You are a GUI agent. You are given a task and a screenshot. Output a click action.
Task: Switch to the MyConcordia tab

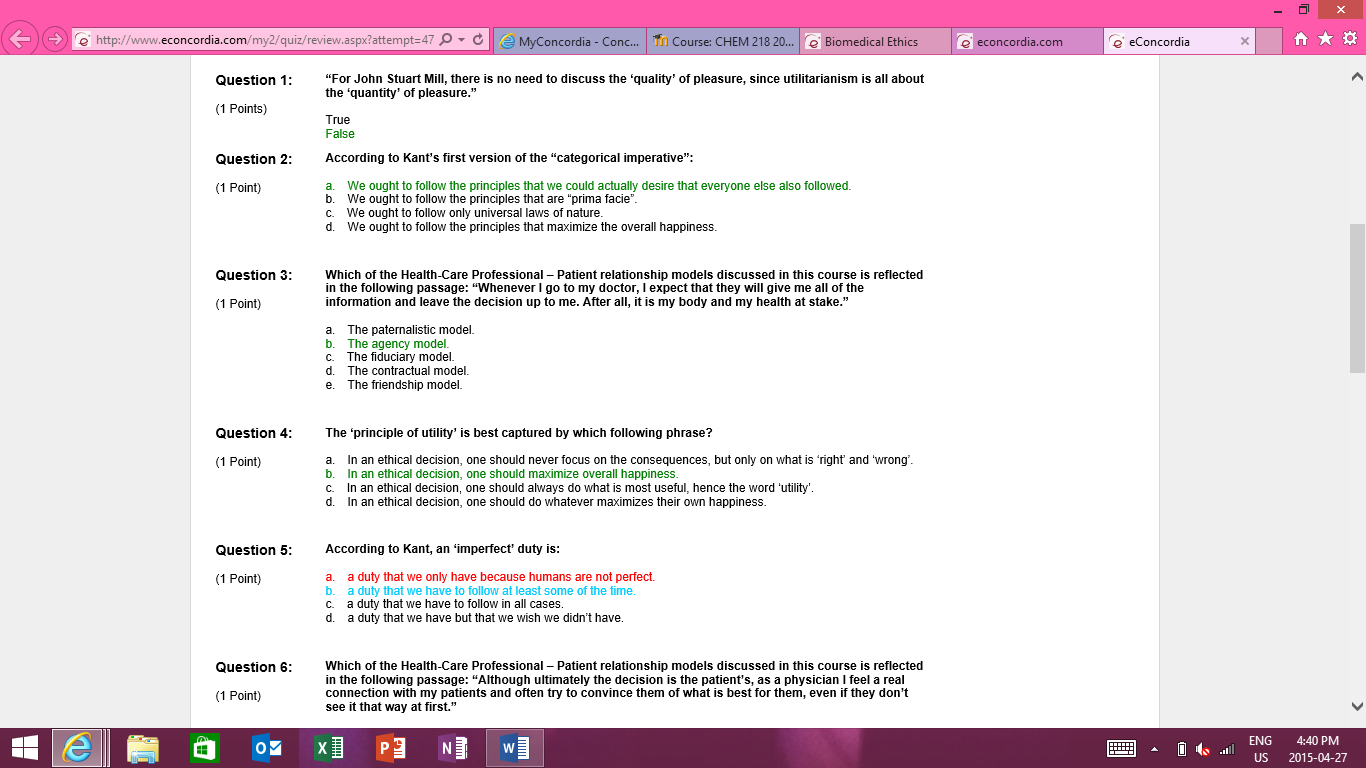coord(570,42)
